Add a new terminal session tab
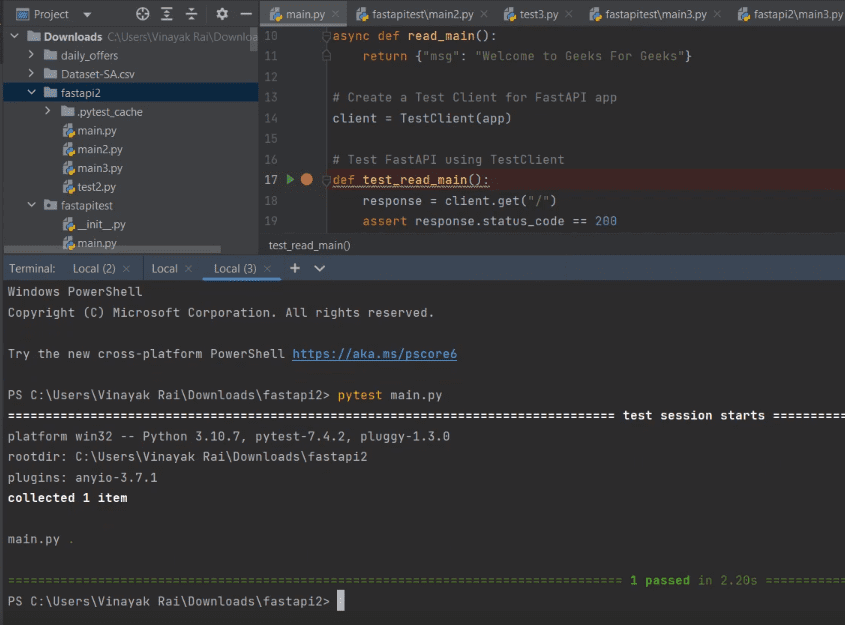The image size is (845, 625). click(x=295, y=268)
